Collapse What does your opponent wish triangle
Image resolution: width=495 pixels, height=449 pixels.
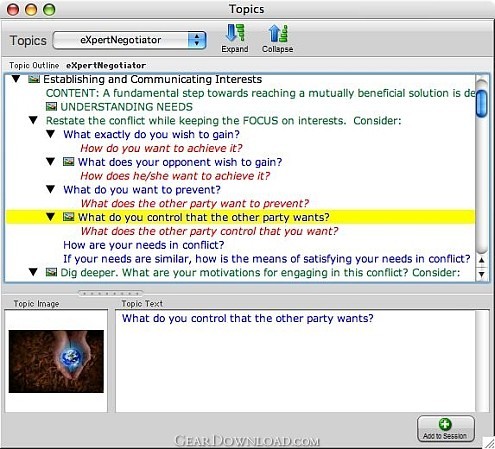[50, 162]
